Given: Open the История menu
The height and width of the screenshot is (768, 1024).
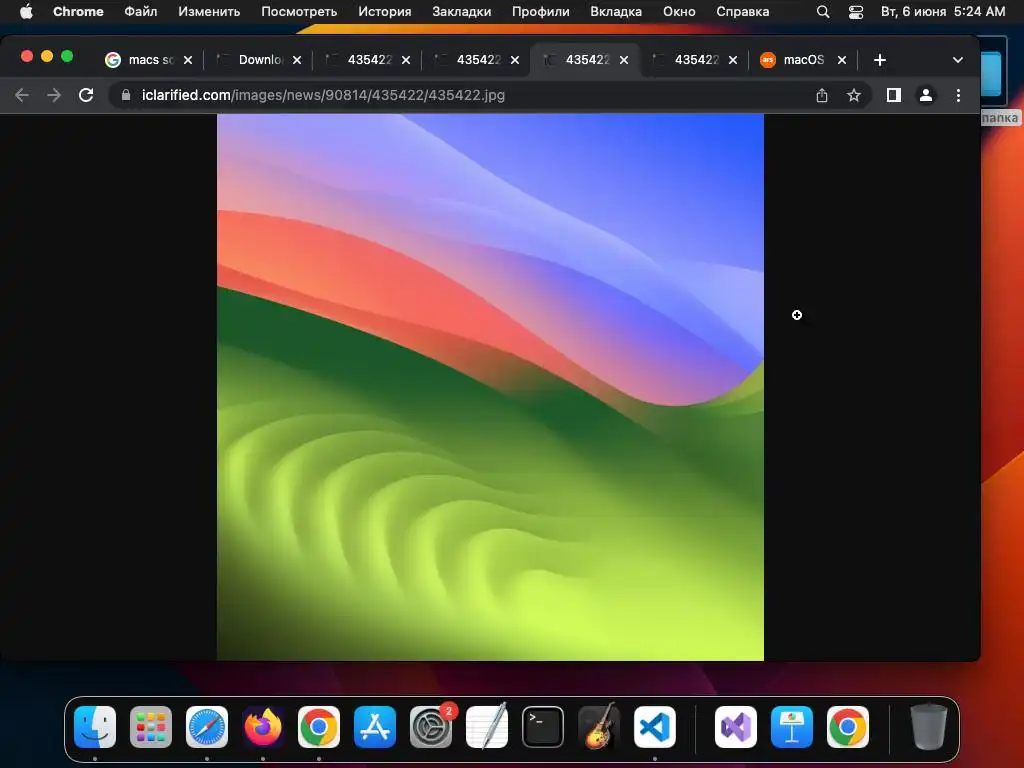Looking at the screenshot, I should [385, 12].
